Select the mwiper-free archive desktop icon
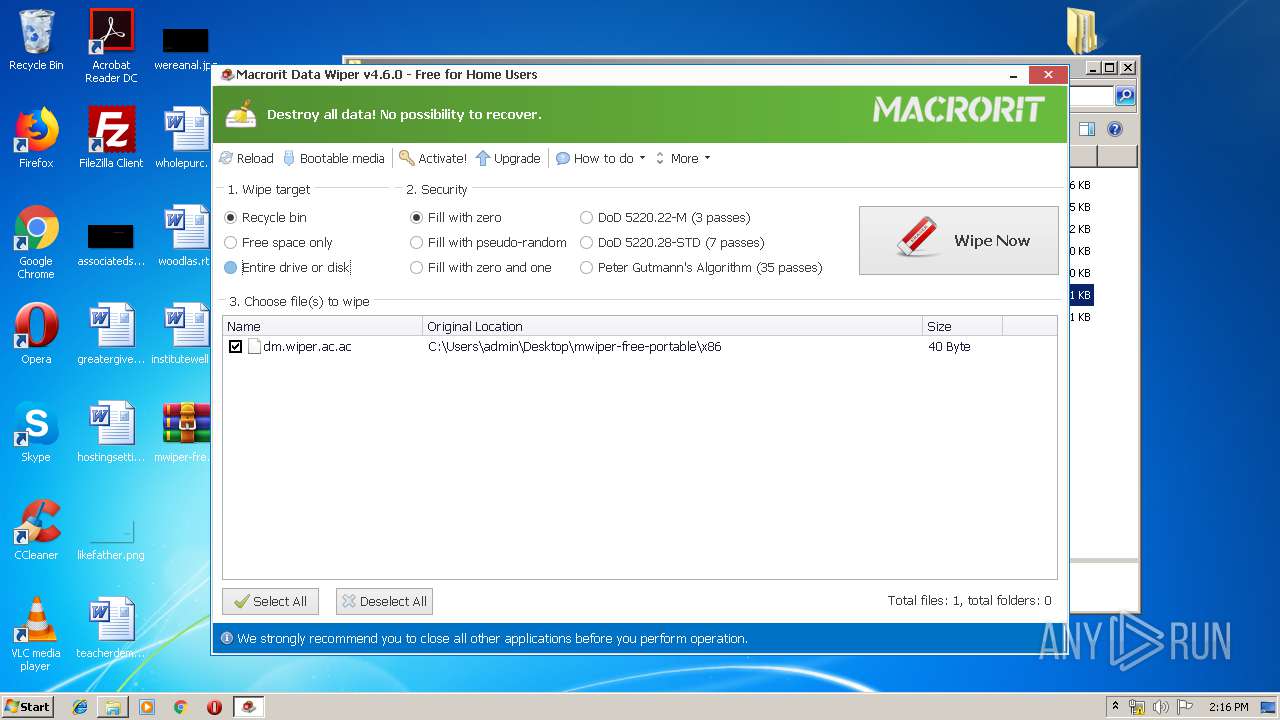The width and height of the screenshot is (1280, 720). coord(186,432)
